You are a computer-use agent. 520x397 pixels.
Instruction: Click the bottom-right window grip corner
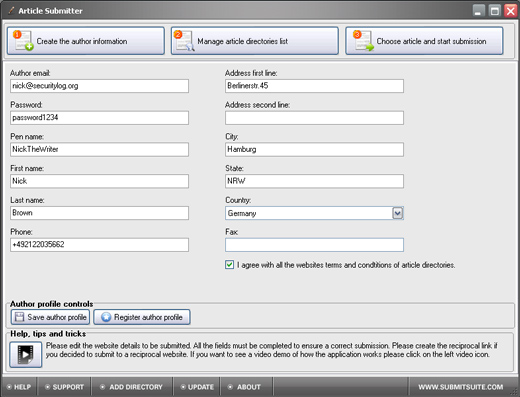514,392
